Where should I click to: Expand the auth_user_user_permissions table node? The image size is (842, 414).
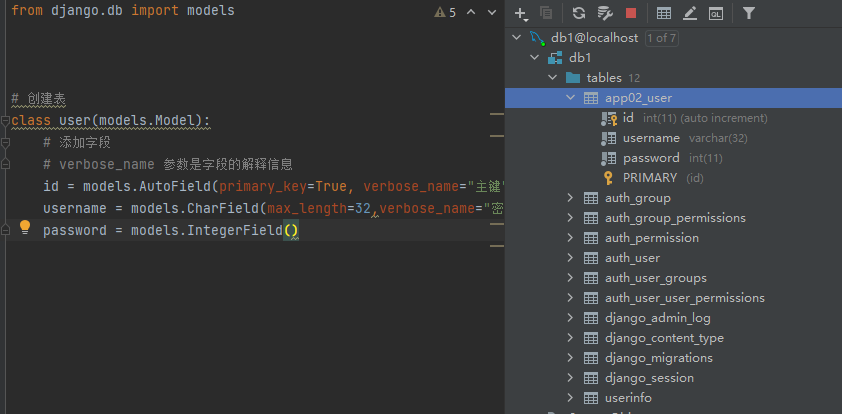coord(570,298)
